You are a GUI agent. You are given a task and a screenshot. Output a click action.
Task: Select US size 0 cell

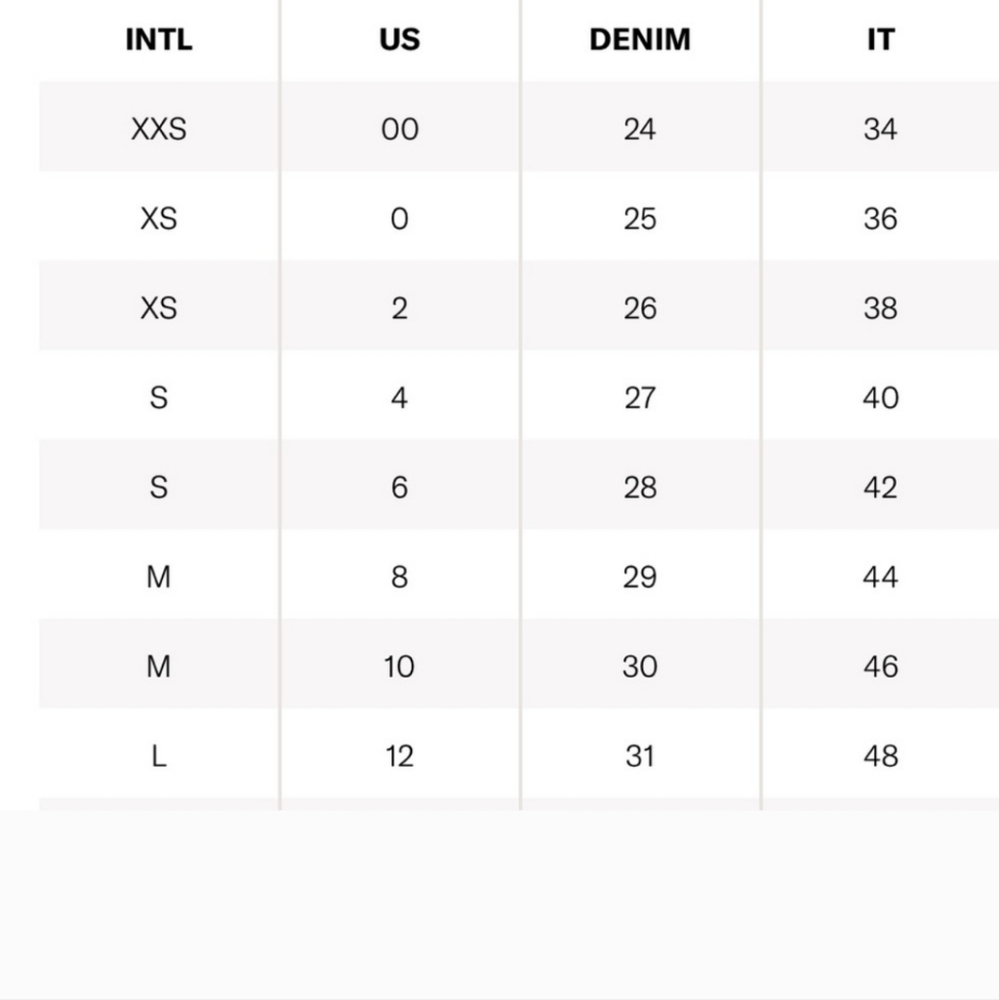point(399,219)
